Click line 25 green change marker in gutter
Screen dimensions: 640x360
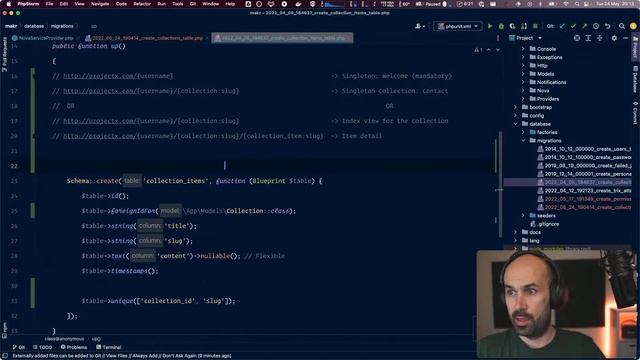[33, 211]
